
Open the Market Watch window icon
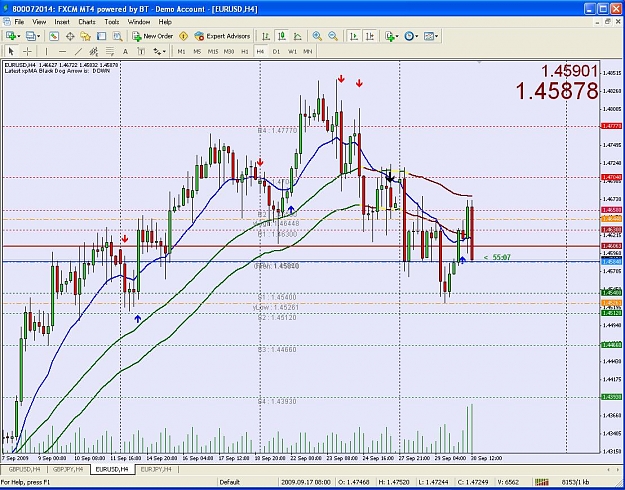coord(54,36)
